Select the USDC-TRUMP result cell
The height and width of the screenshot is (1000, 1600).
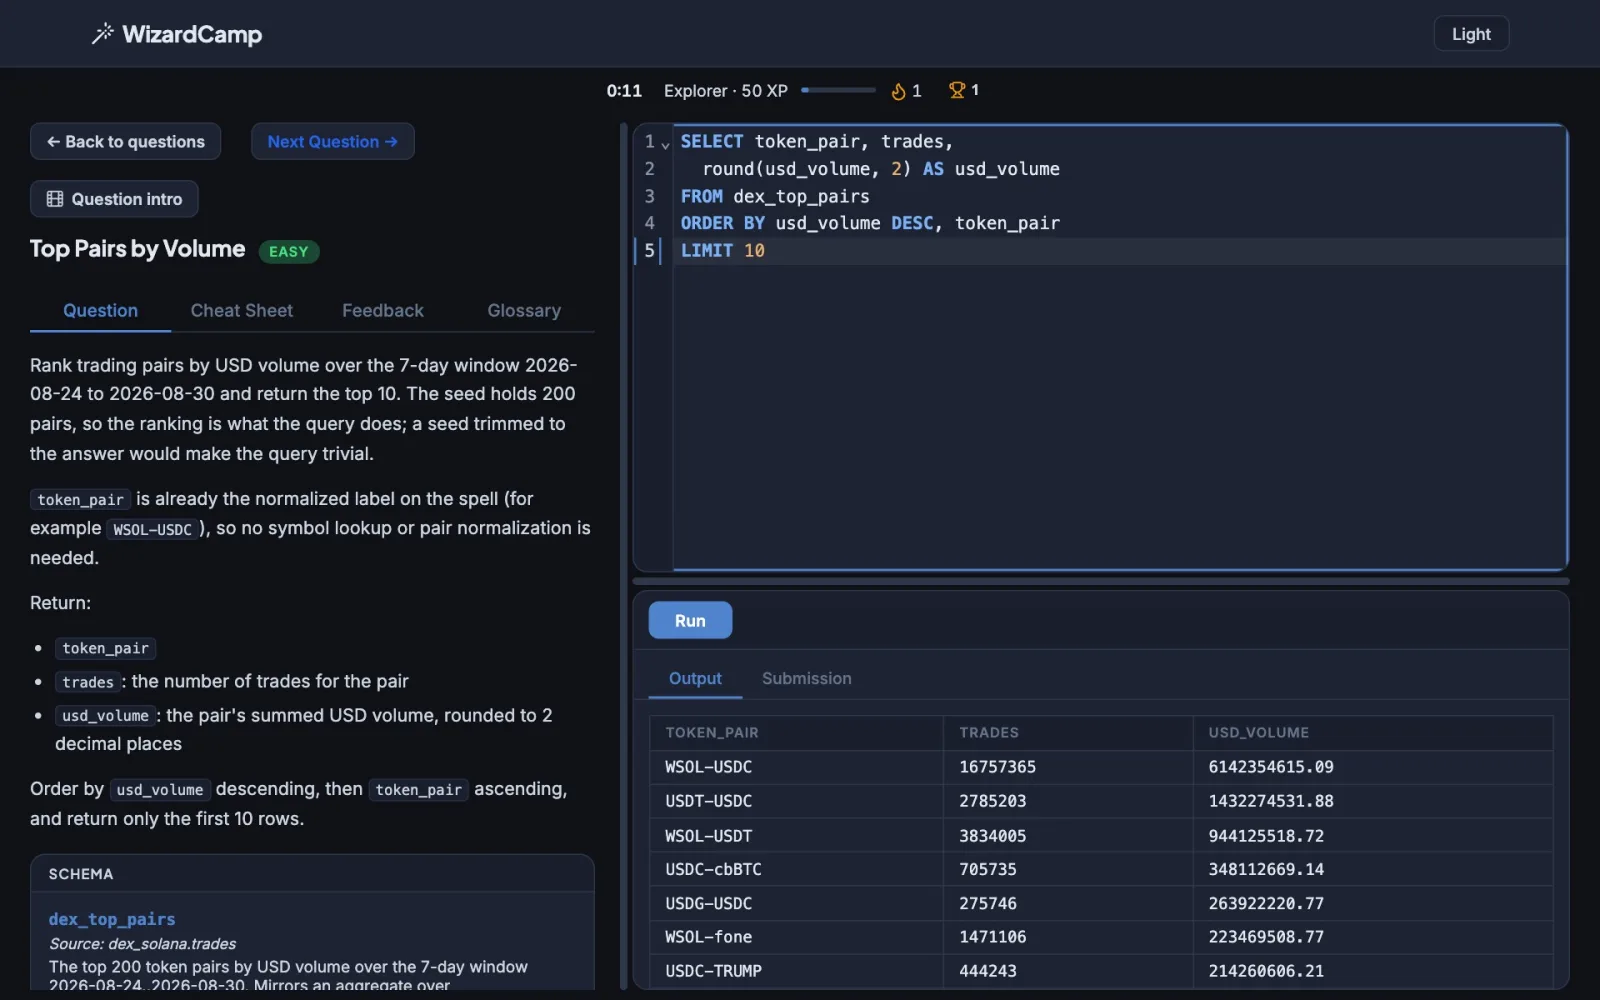point(796,971)
